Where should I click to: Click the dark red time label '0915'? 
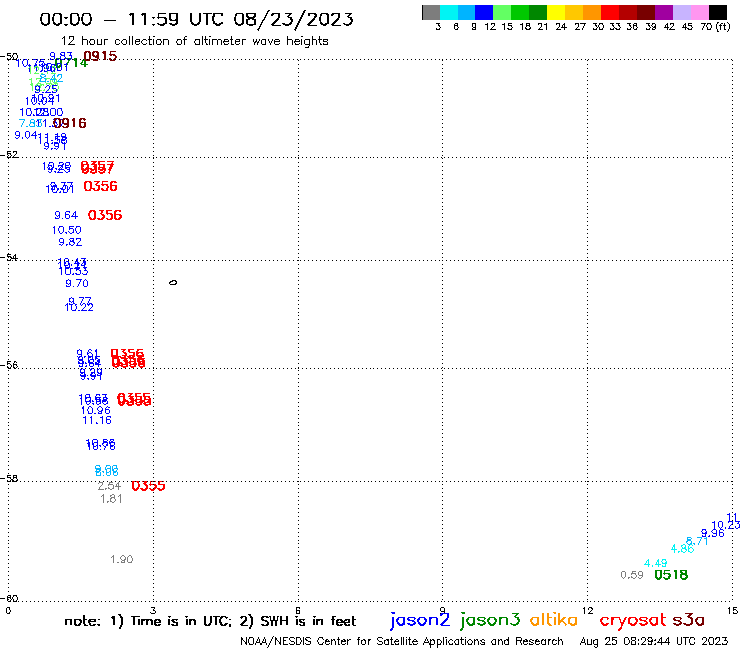coord(100,56)
